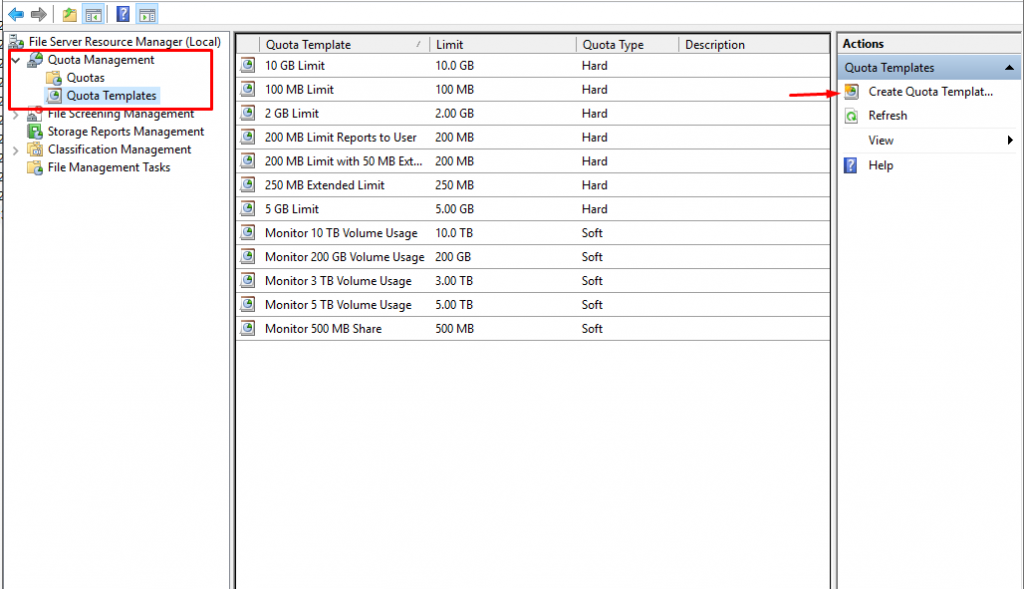Screen dimensions: 1024x589
Task: Expand the File Screening Management node
Action: tap(15, 115)
